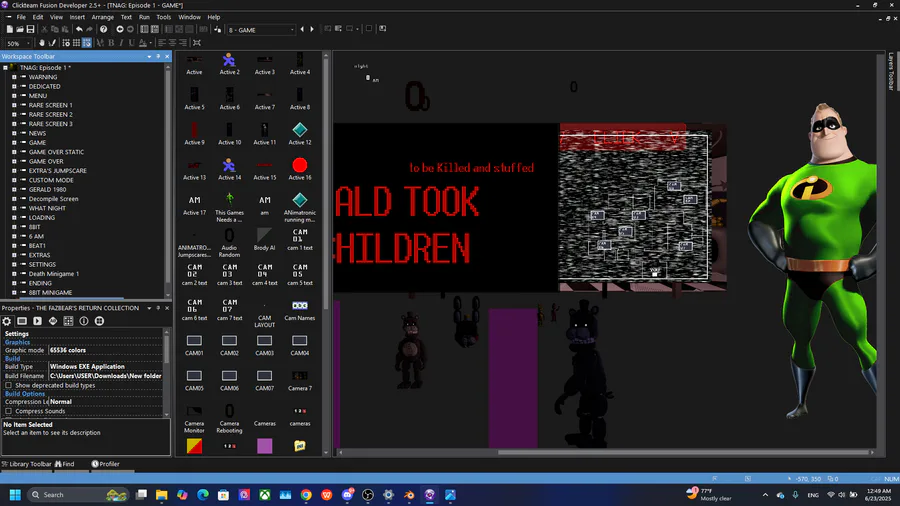Open the Insert menu
The image size is (900, 506).
(77, 17)
